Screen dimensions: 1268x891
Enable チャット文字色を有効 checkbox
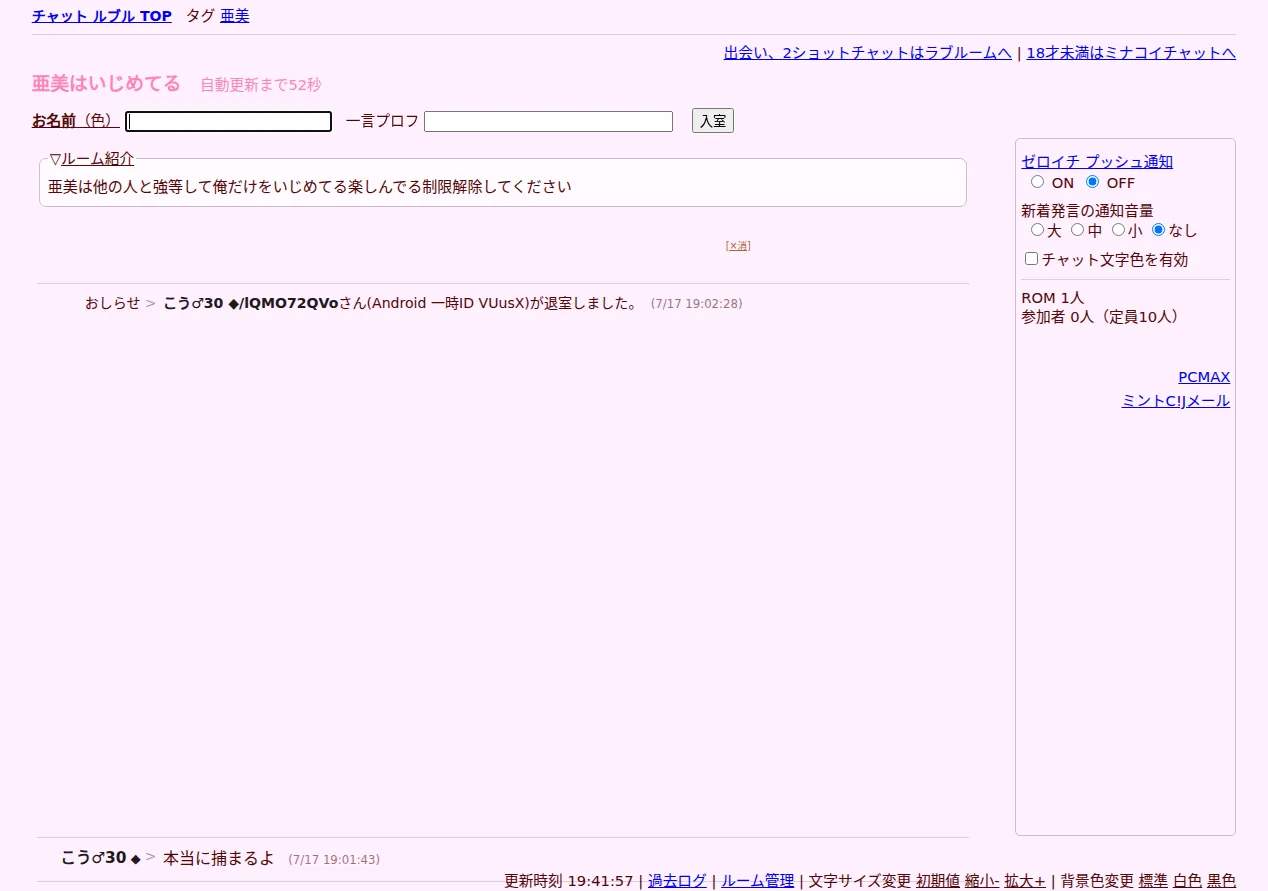point(1032,259)
